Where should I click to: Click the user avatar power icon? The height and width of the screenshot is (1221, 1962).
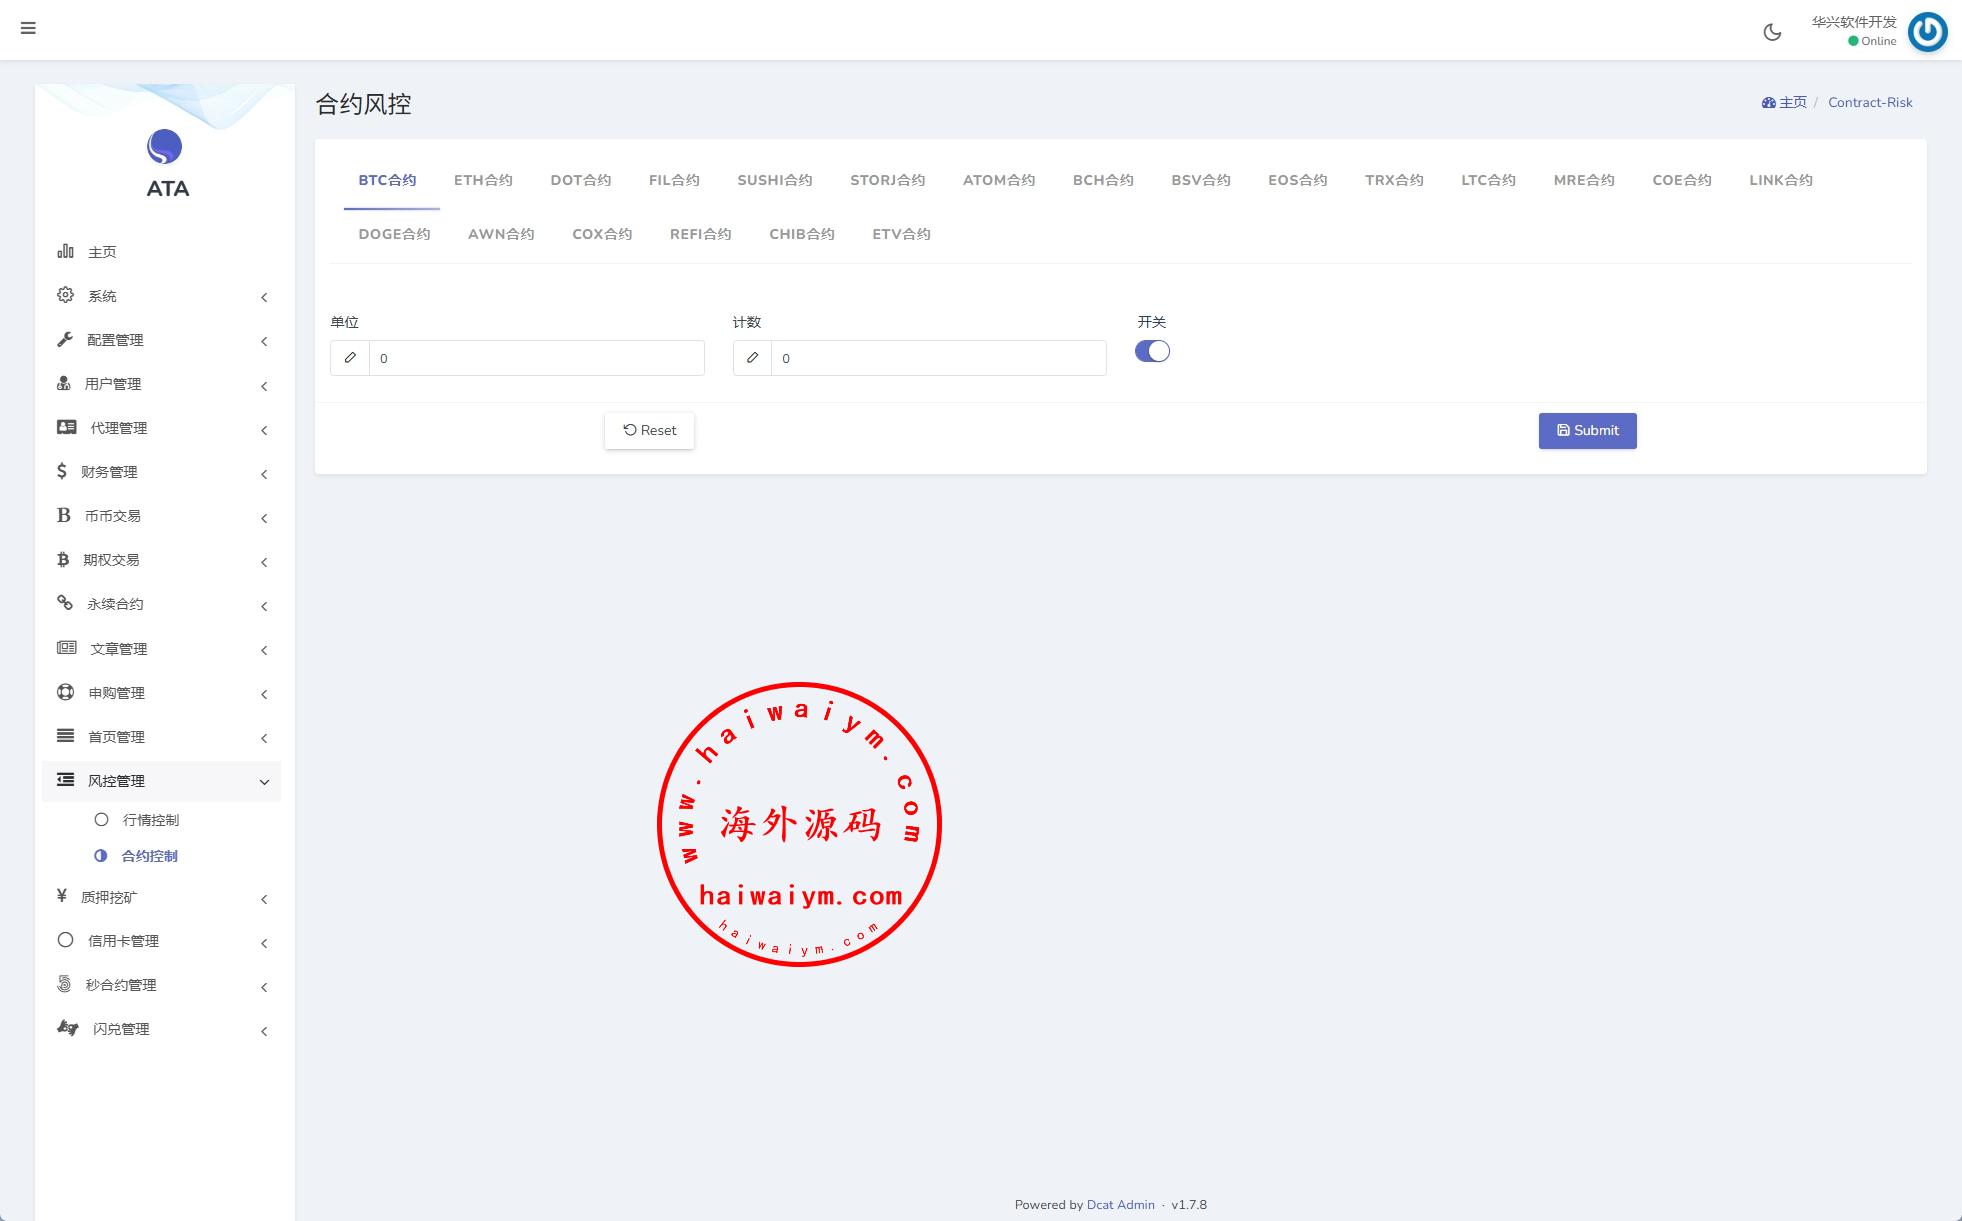coord(1927,32)
